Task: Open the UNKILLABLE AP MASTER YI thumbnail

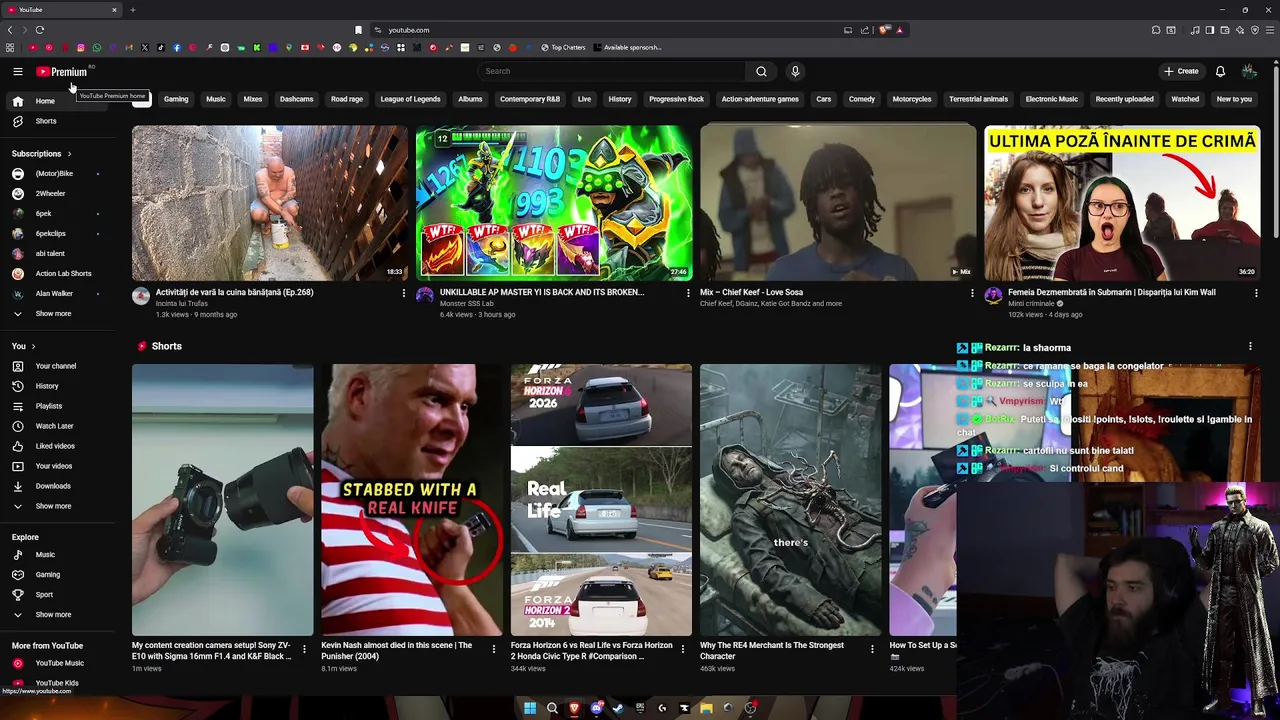Action: (554, 203)
